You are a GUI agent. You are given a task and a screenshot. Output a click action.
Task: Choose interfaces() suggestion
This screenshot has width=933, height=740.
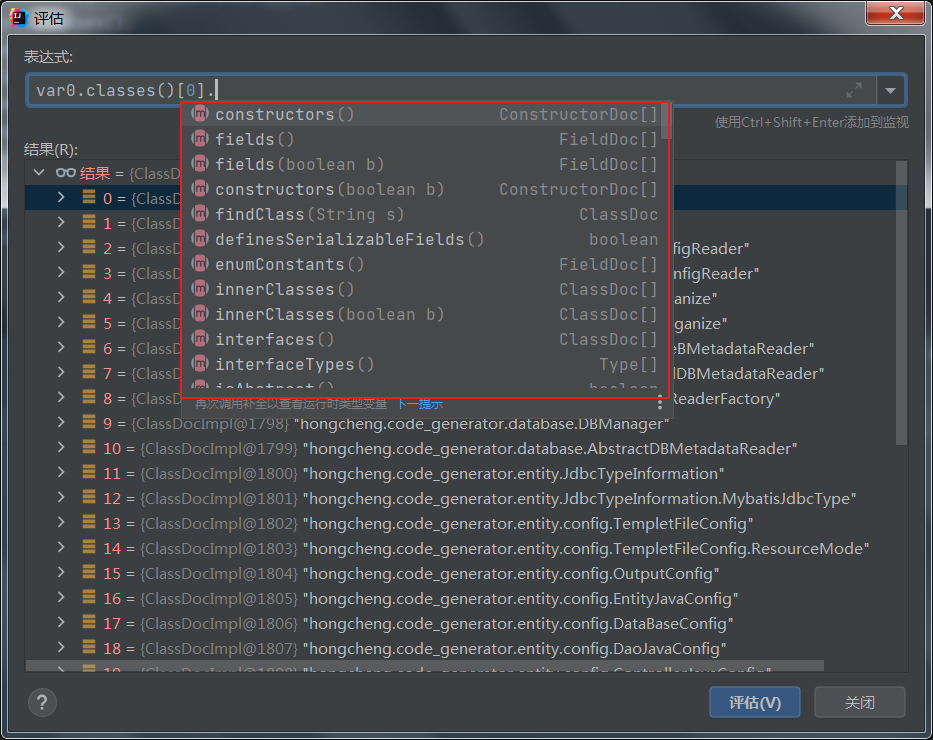tap(425, 339)
